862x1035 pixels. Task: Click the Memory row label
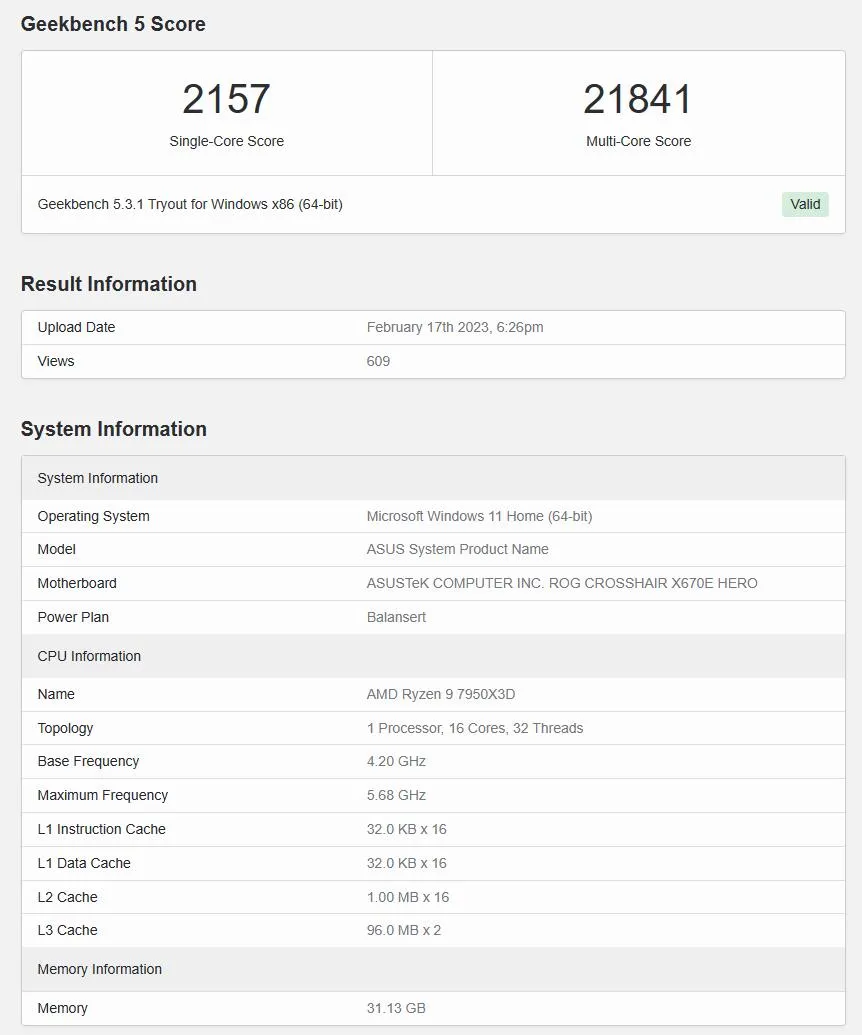62,1008
